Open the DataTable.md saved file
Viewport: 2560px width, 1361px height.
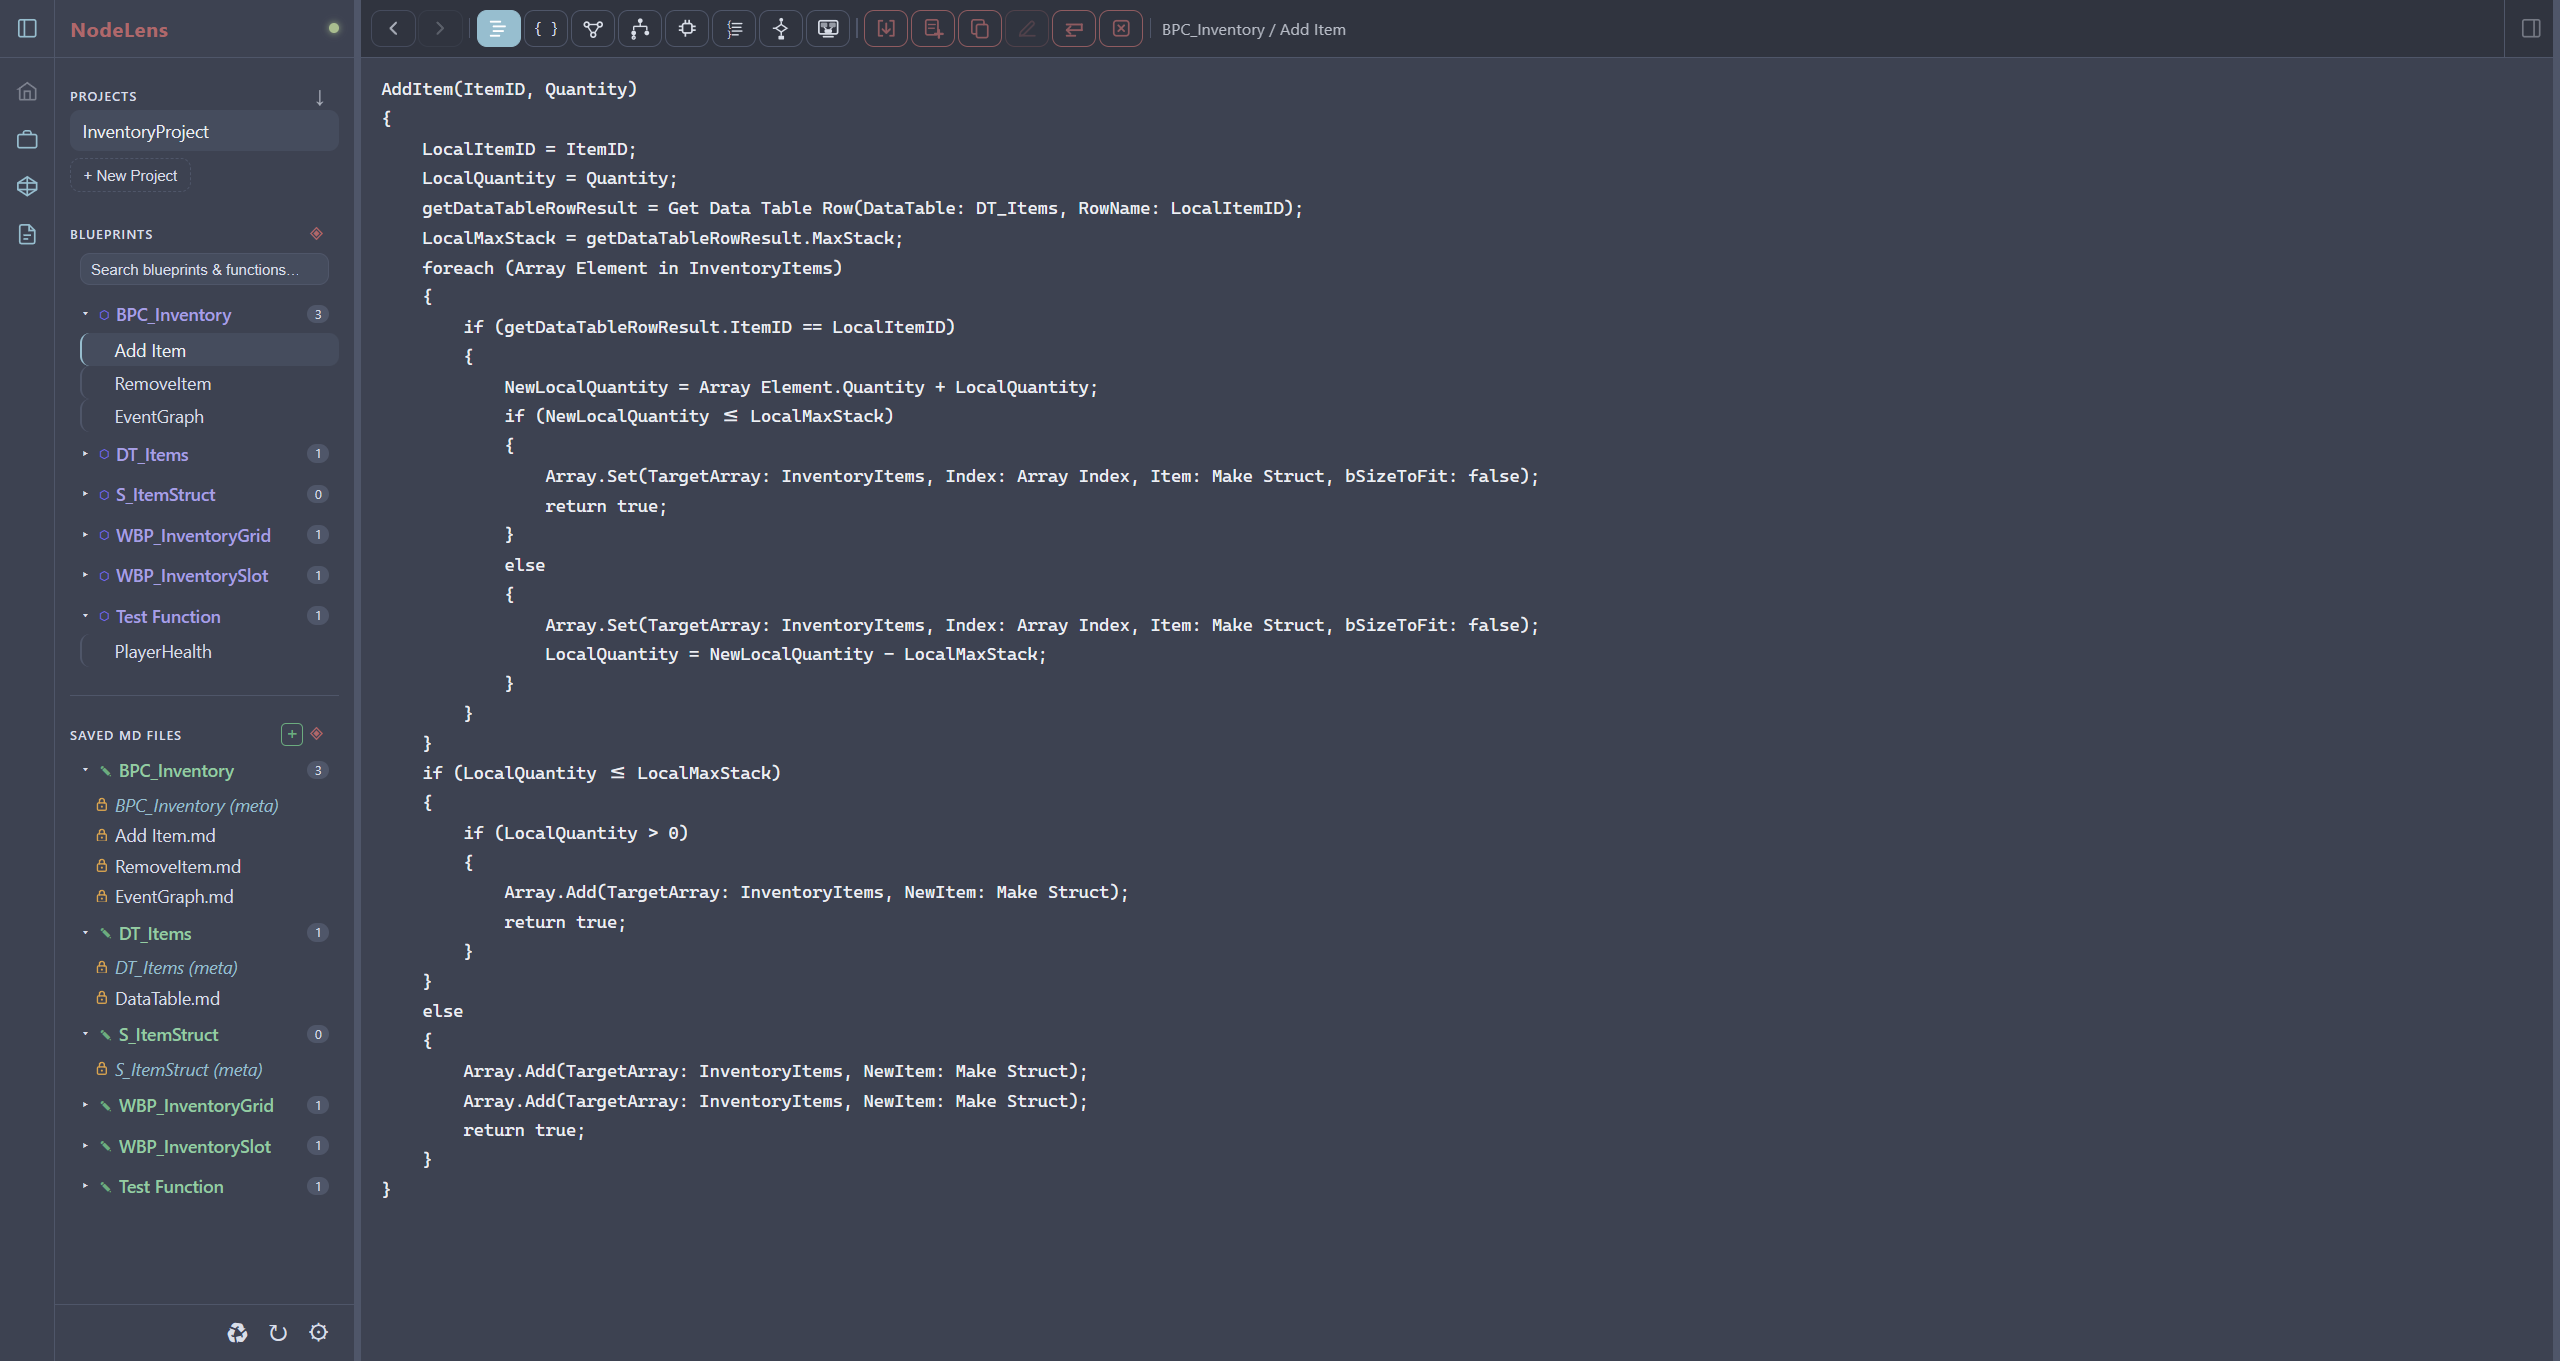pyautogui.click(x=167, y=999)
